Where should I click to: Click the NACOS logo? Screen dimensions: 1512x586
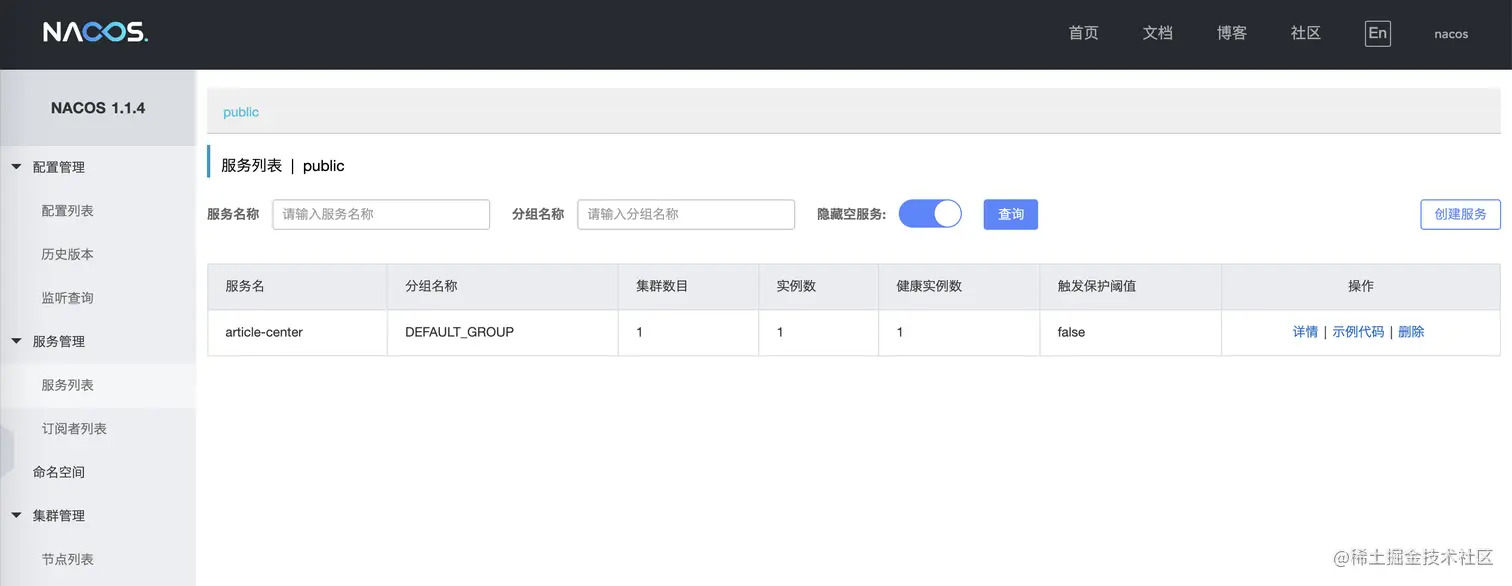click(95, 33)
